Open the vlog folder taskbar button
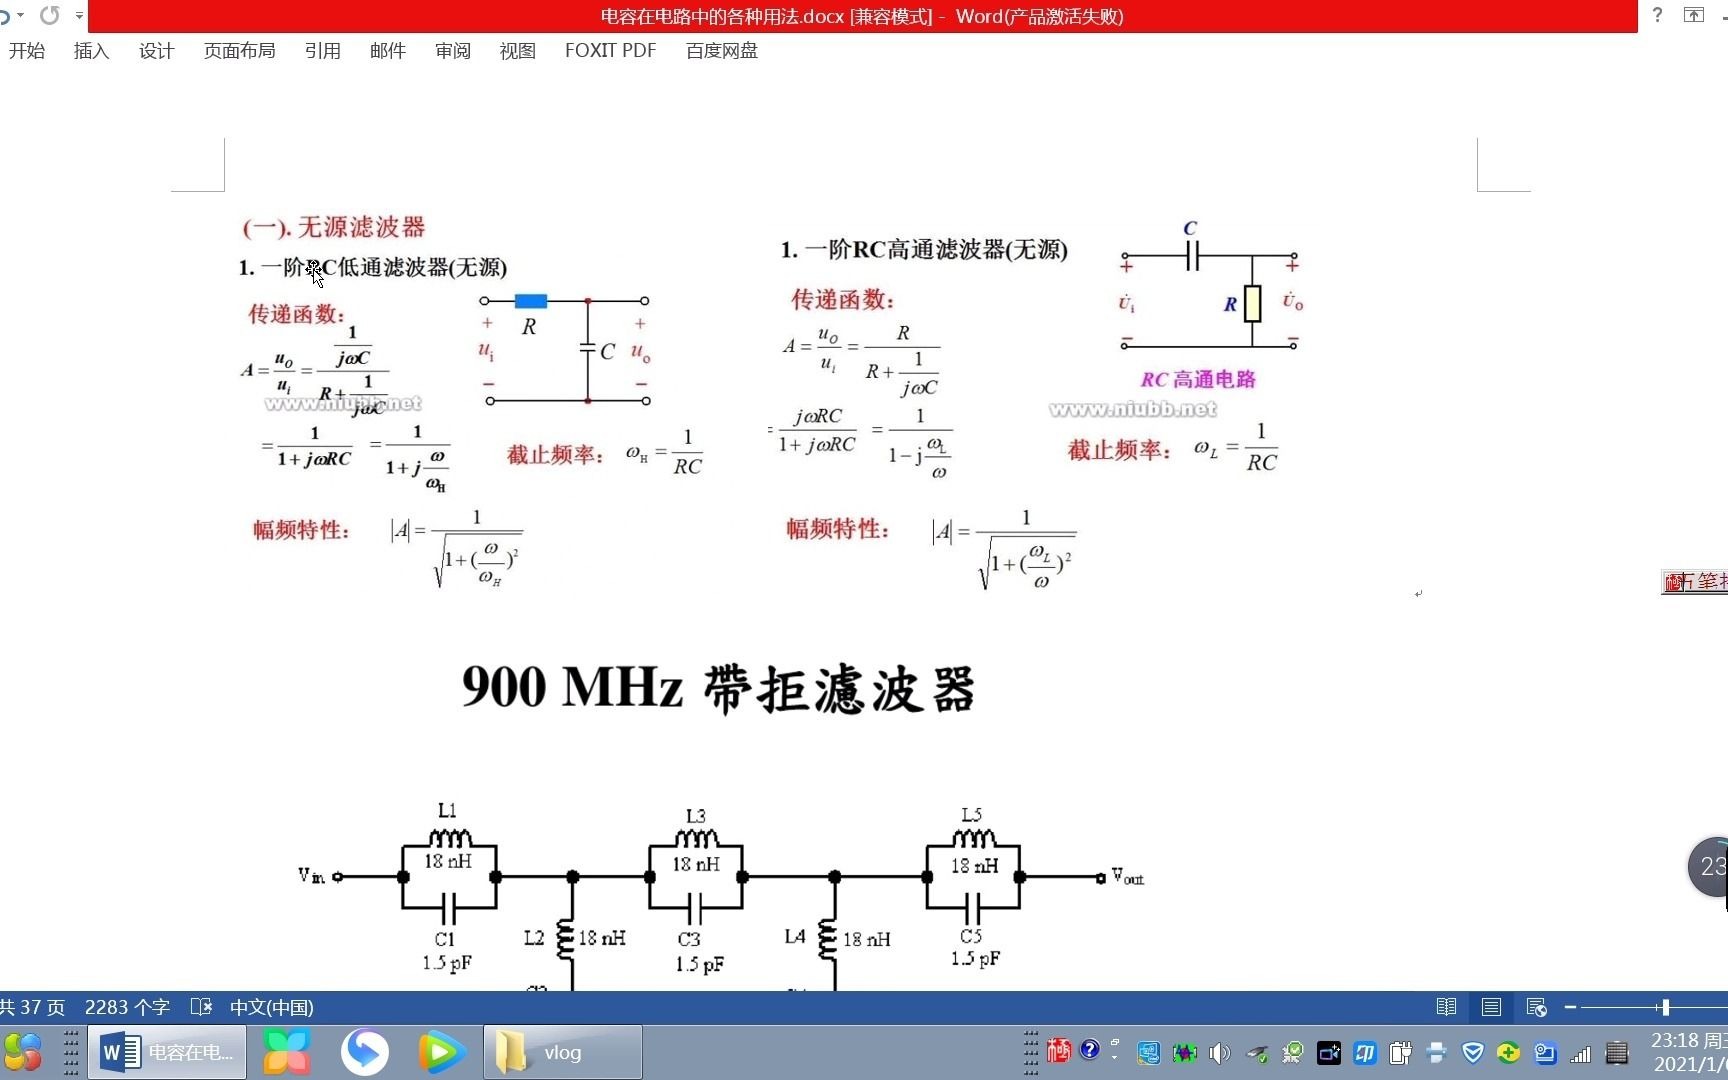Image resolution: width=1728 pixels, height=1080 pixels. [x=563, y=1052]
